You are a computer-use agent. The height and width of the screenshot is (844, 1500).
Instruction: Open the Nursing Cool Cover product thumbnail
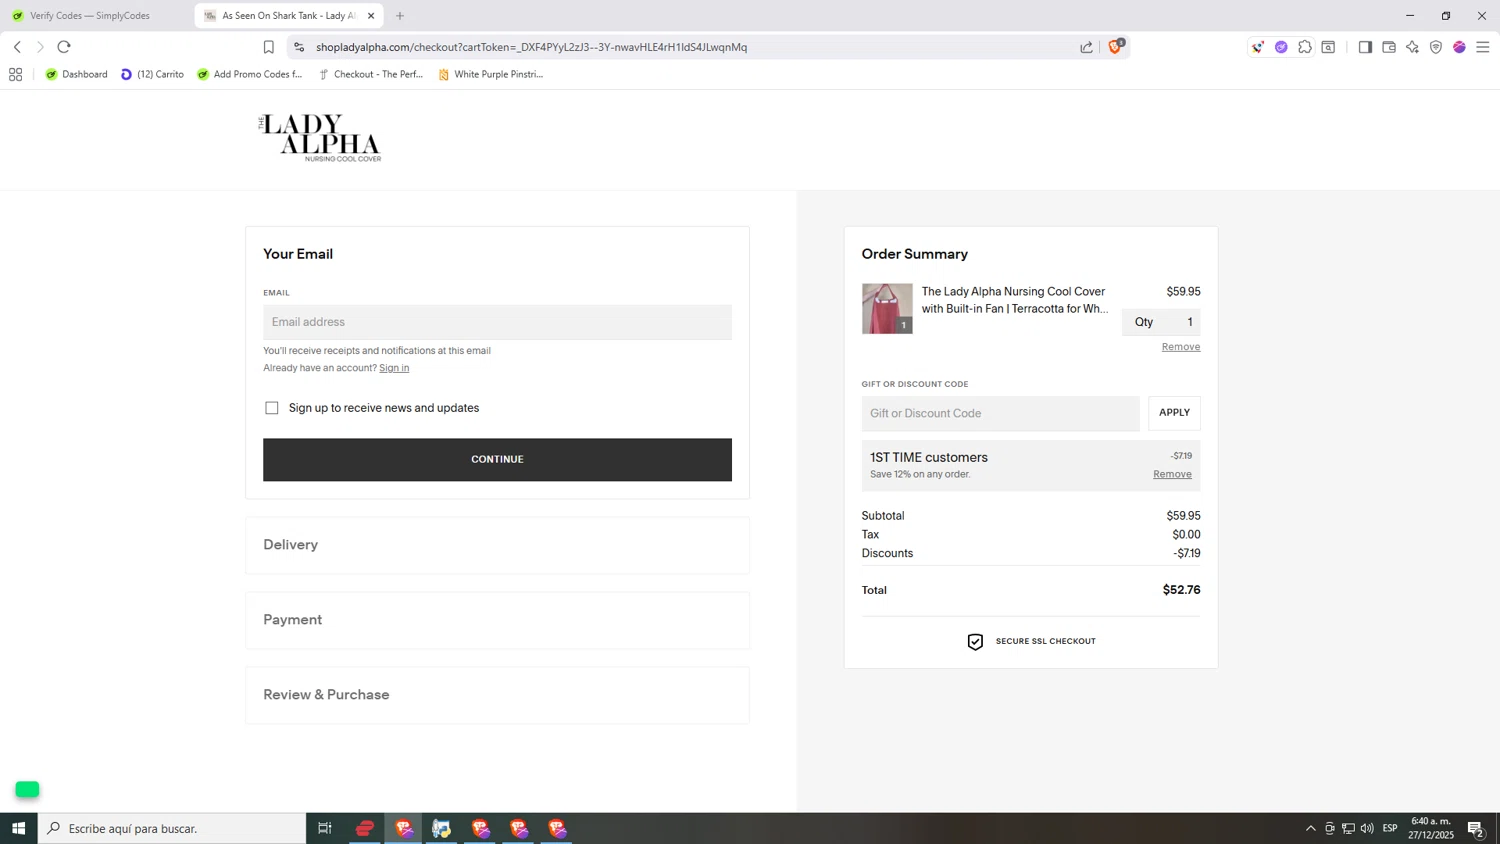coord(887,308)
